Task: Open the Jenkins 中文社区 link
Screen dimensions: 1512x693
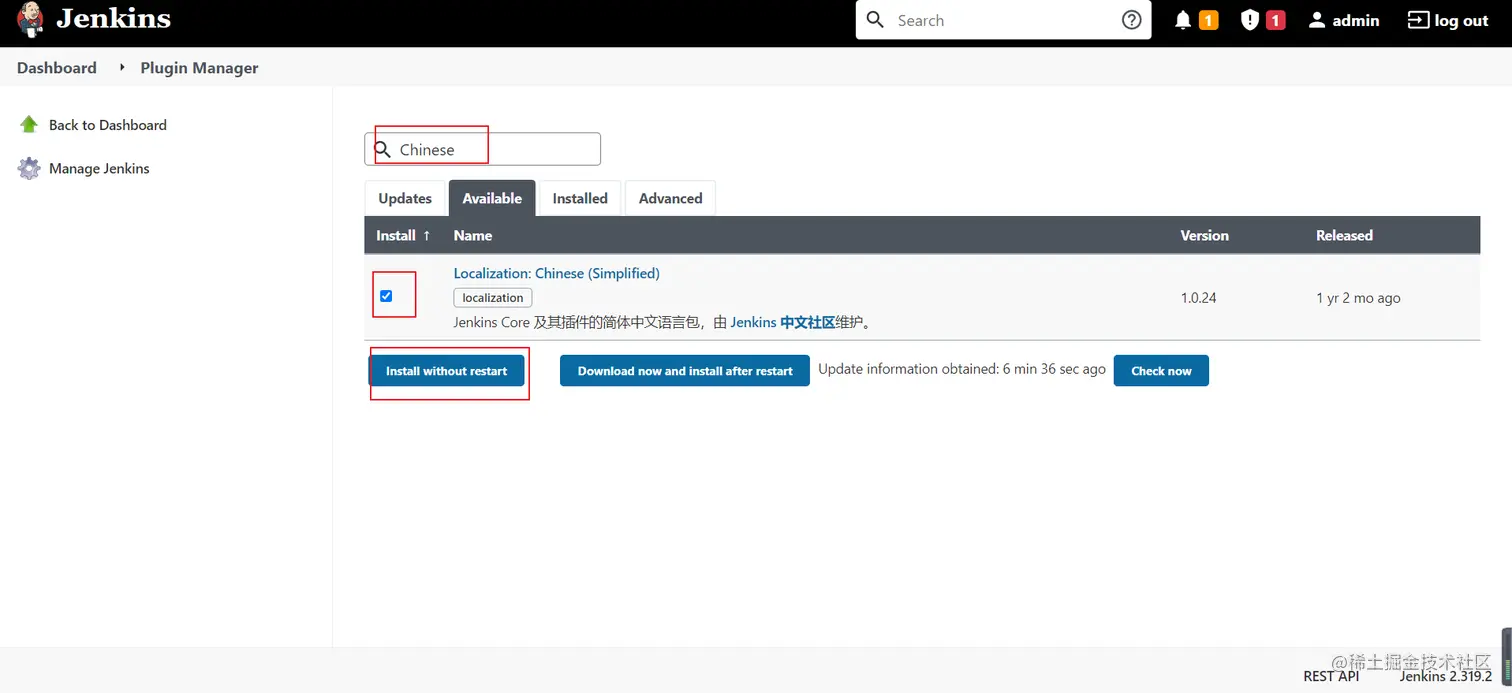Action: [783, 322]
